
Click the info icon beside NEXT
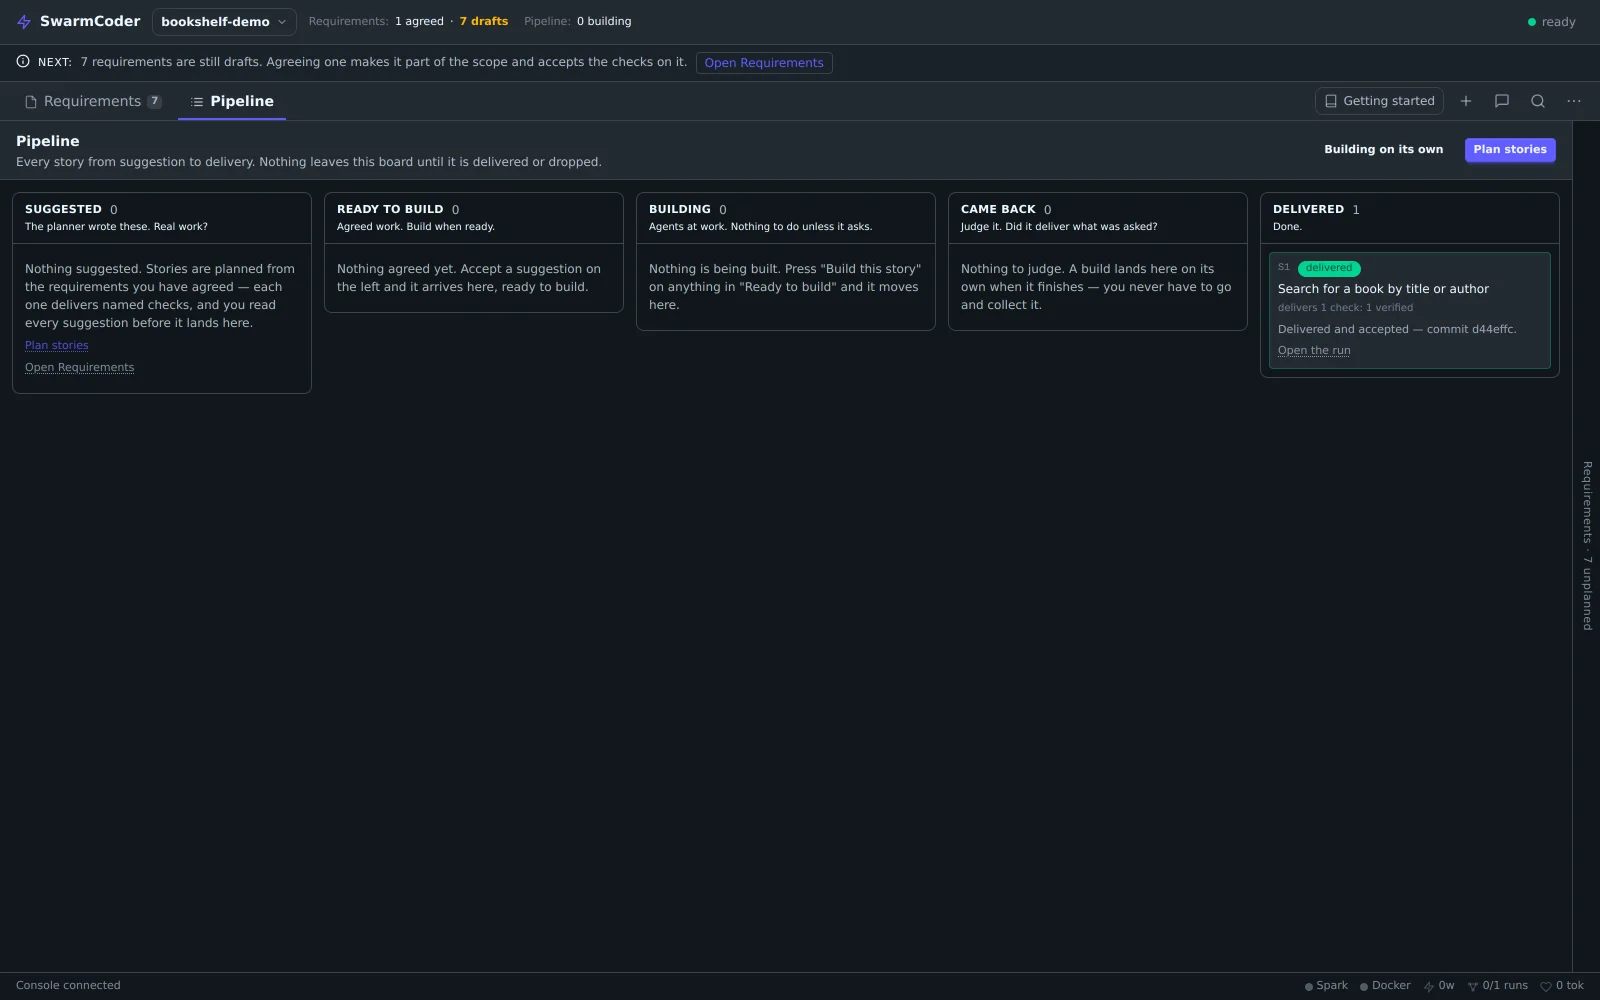[23, 62]
